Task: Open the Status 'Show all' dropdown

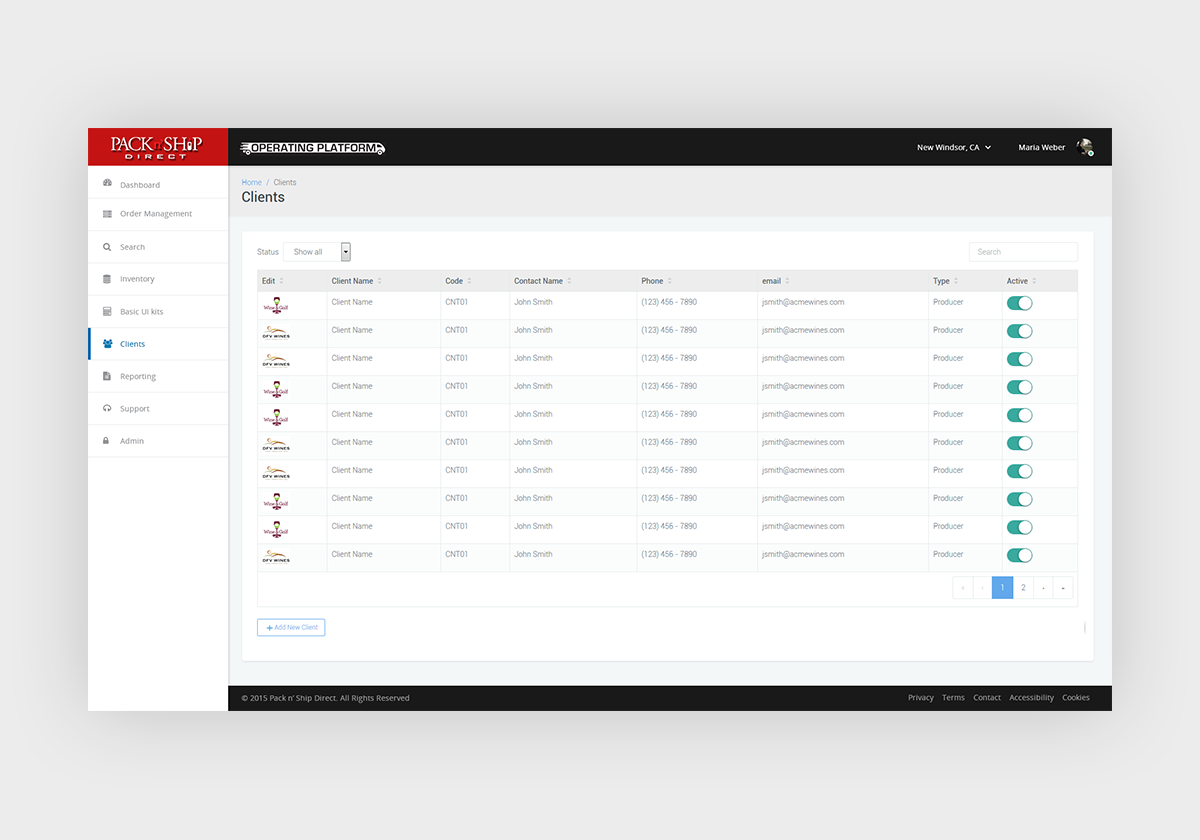Action: click(316, 252)
